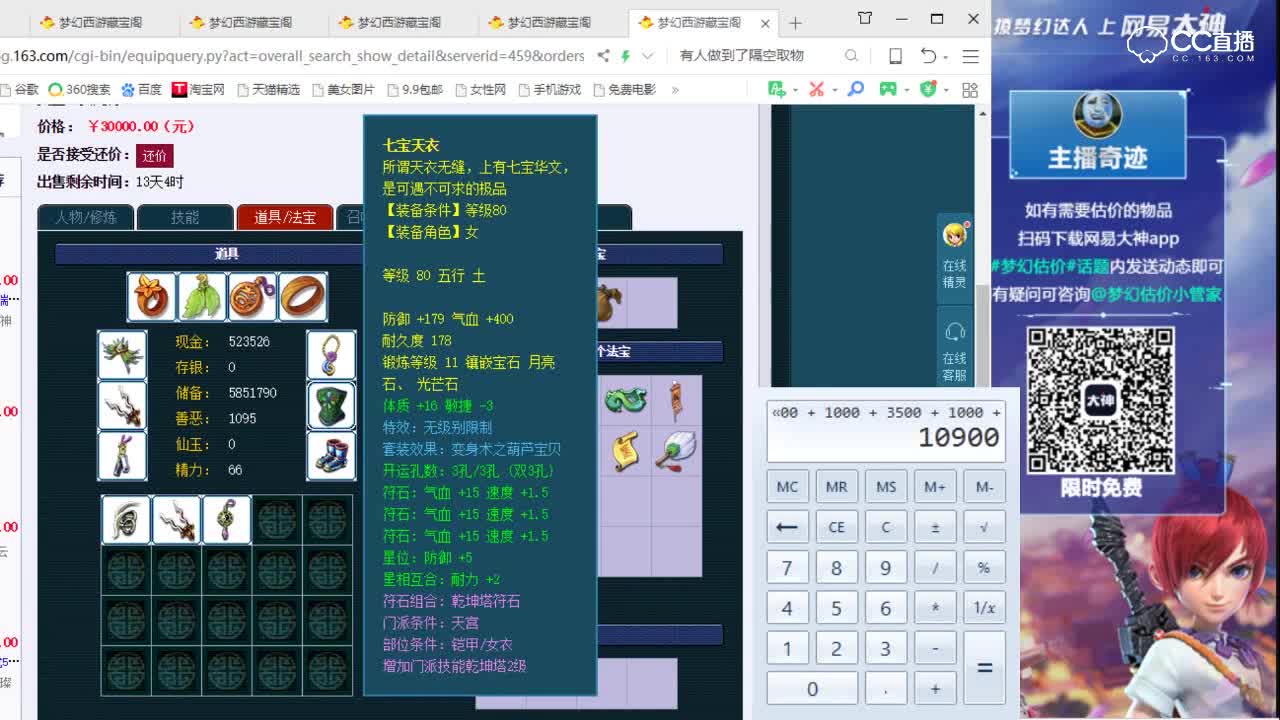
Task: Switch to the 技能 tab
Action: click(x=185, y=217)
